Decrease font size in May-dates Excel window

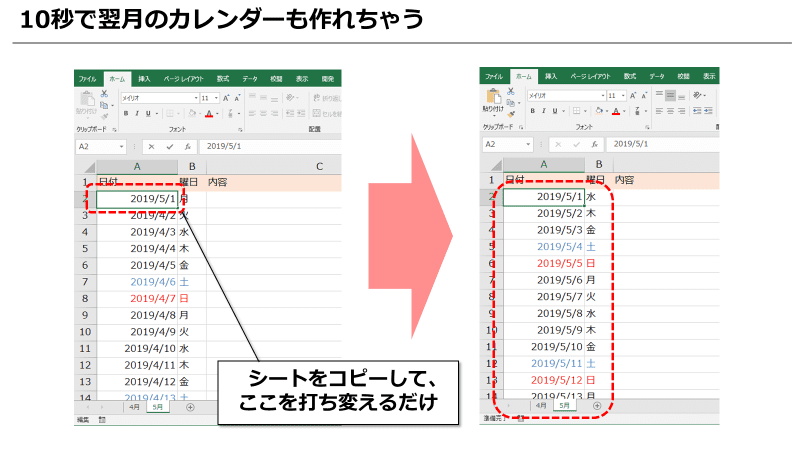(x=644, y=95)
